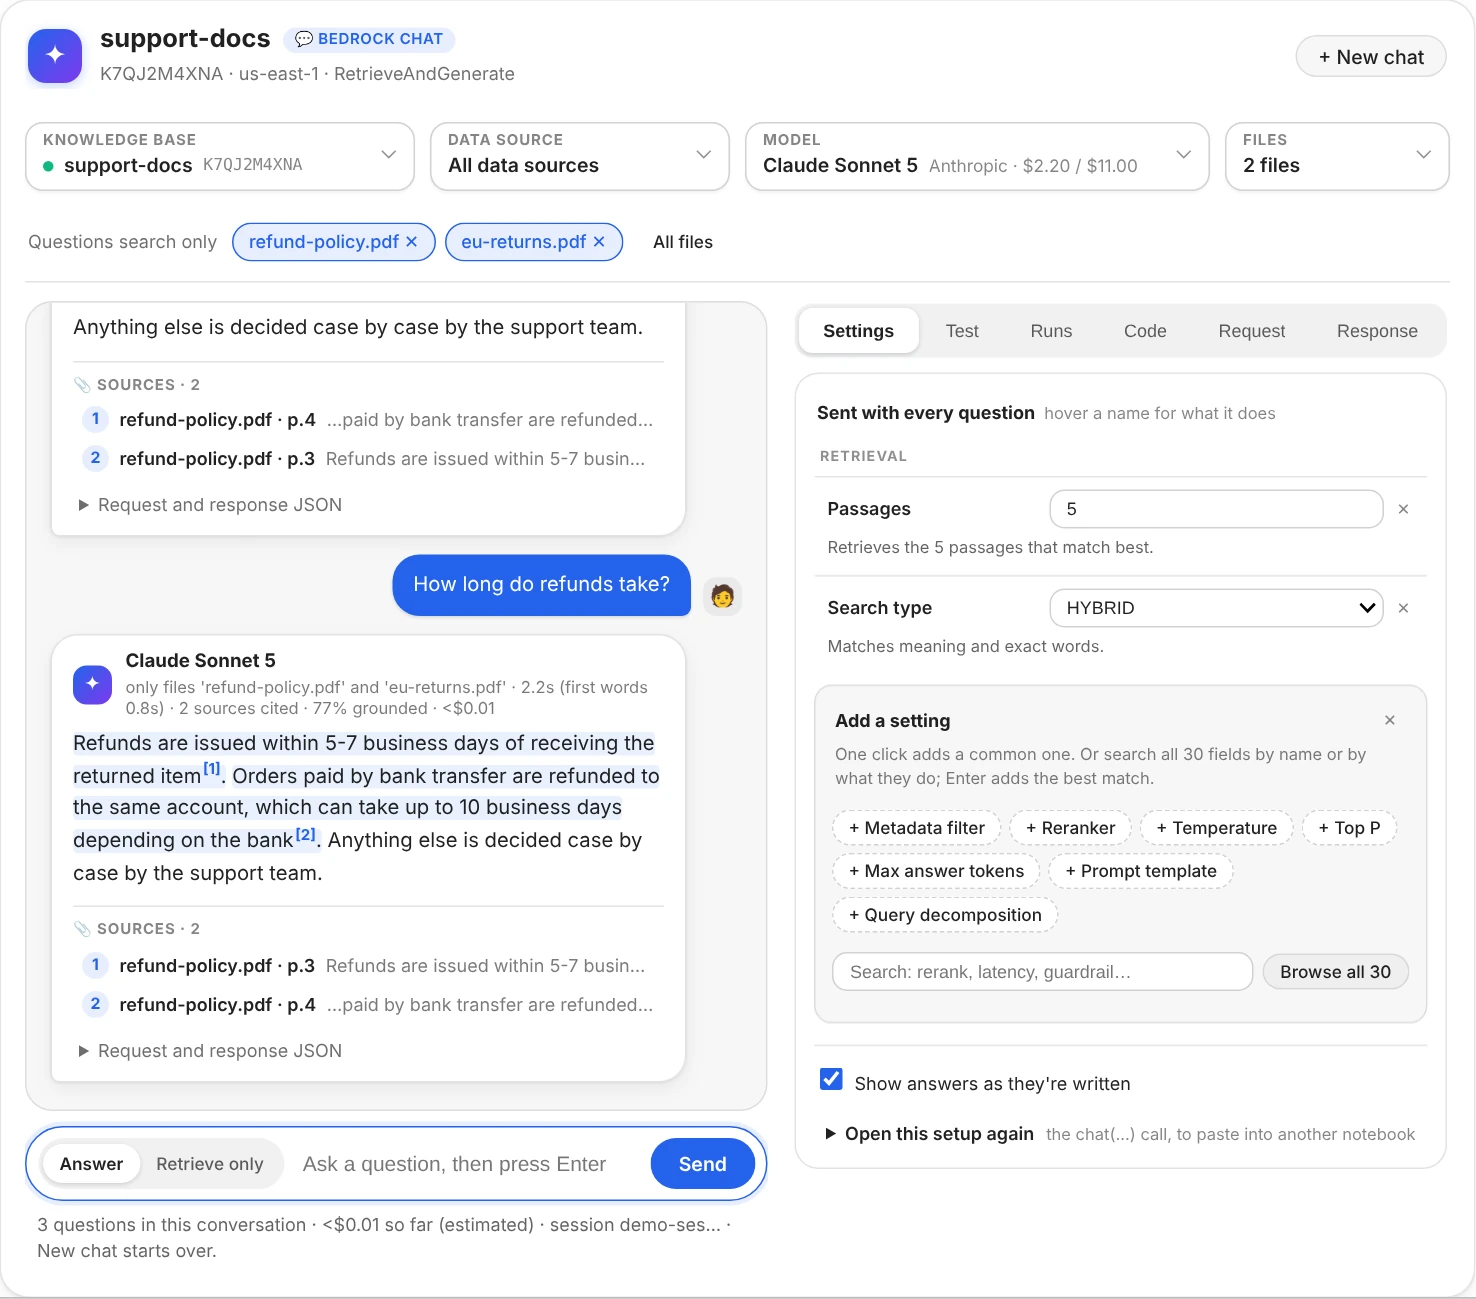This screenshot has height=1299, width=1476.
Task: Switch to the Runs tab
Action: coord(1051,331)
